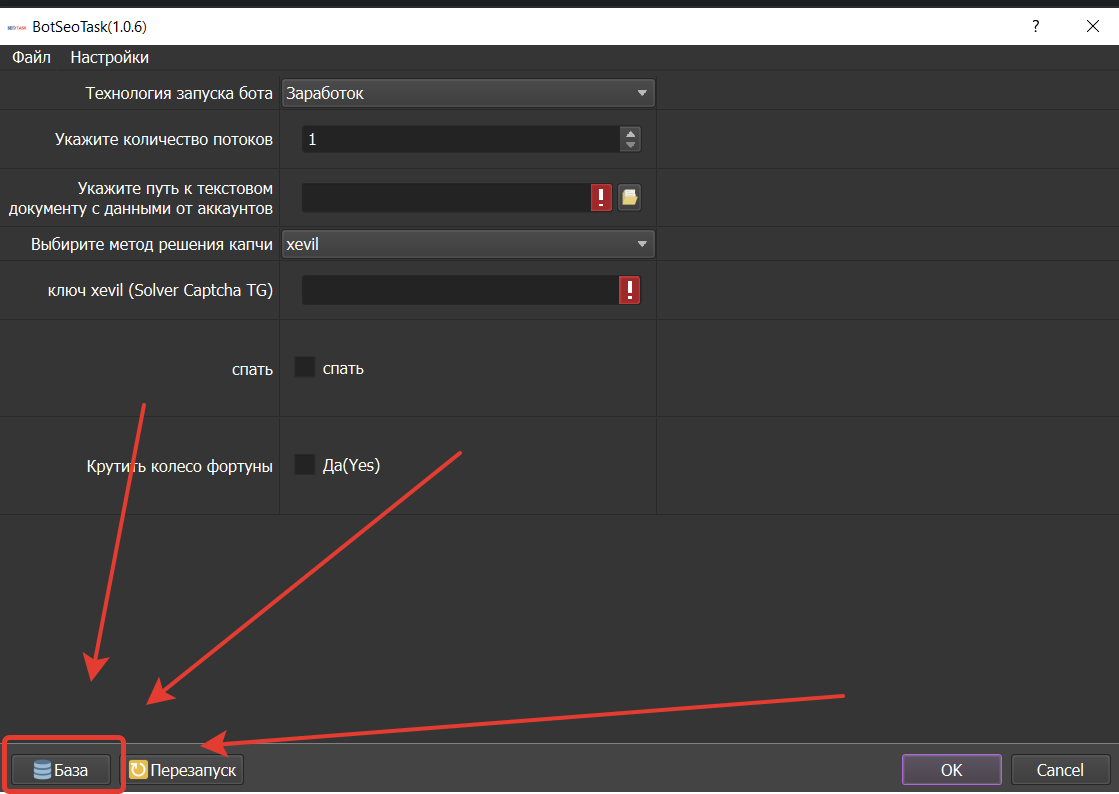1119x794 pixels.
Task: Enable the спать checkbox
Action: click(x=305, y=367)
